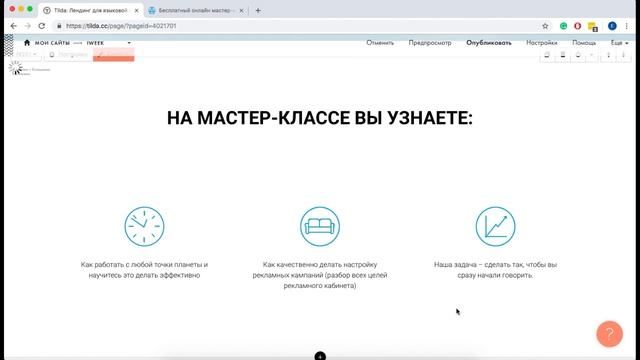Screen dimensions: 640x360
Task: Open the Мои сайты breadcrumb link
Action: click(52, 43)
